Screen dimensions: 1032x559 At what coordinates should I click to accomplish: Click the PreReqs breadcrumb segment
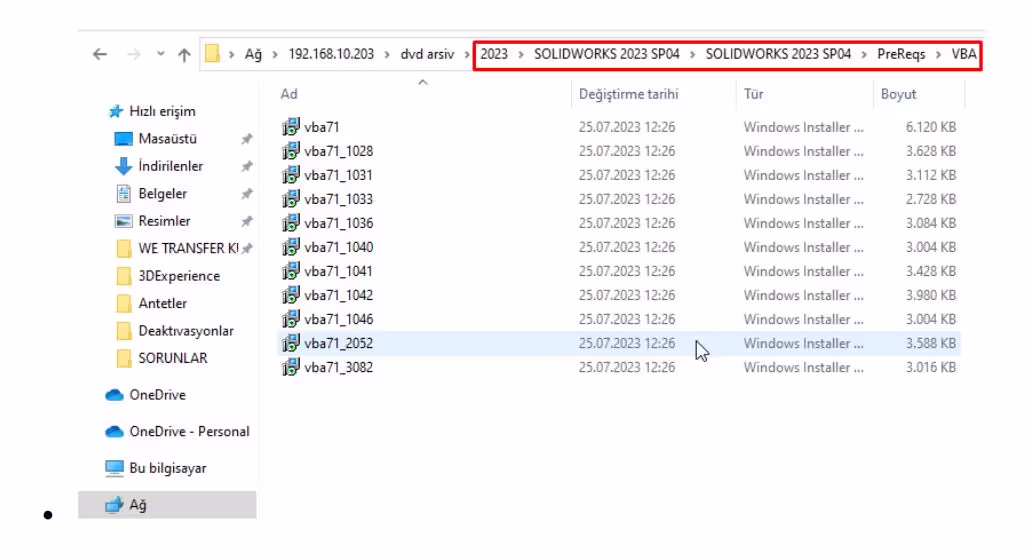pyautogui.click(x=901, y=54)
